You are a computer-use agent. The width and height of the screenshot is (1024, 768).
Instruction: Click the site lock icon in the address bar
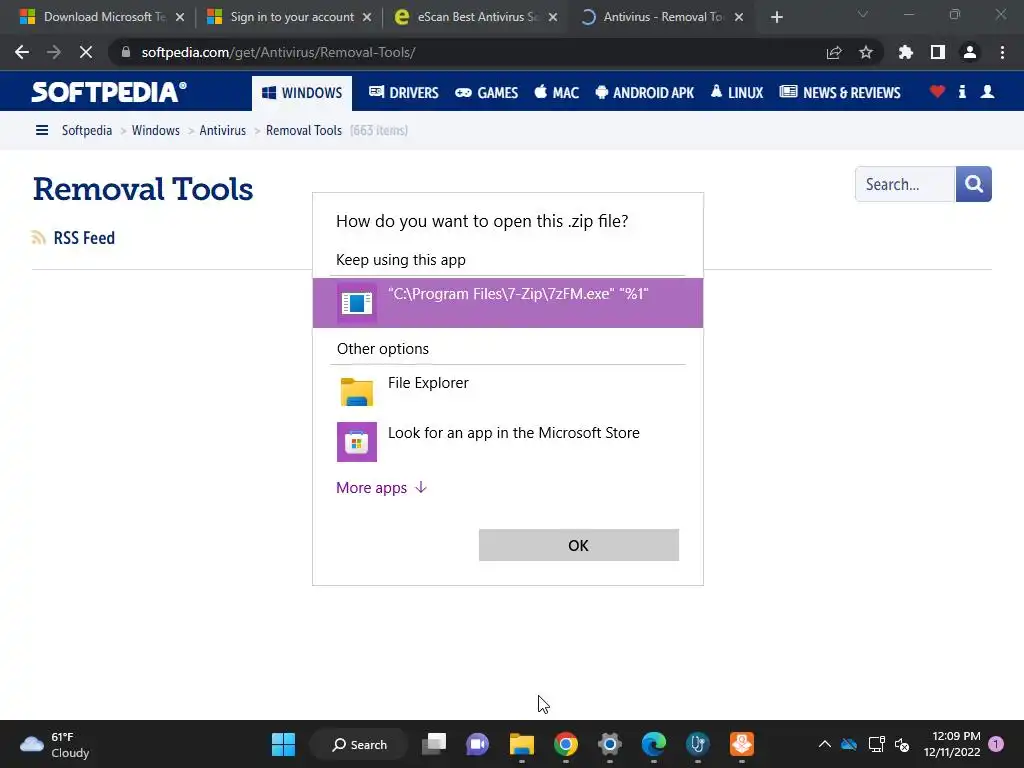point(126,52)
